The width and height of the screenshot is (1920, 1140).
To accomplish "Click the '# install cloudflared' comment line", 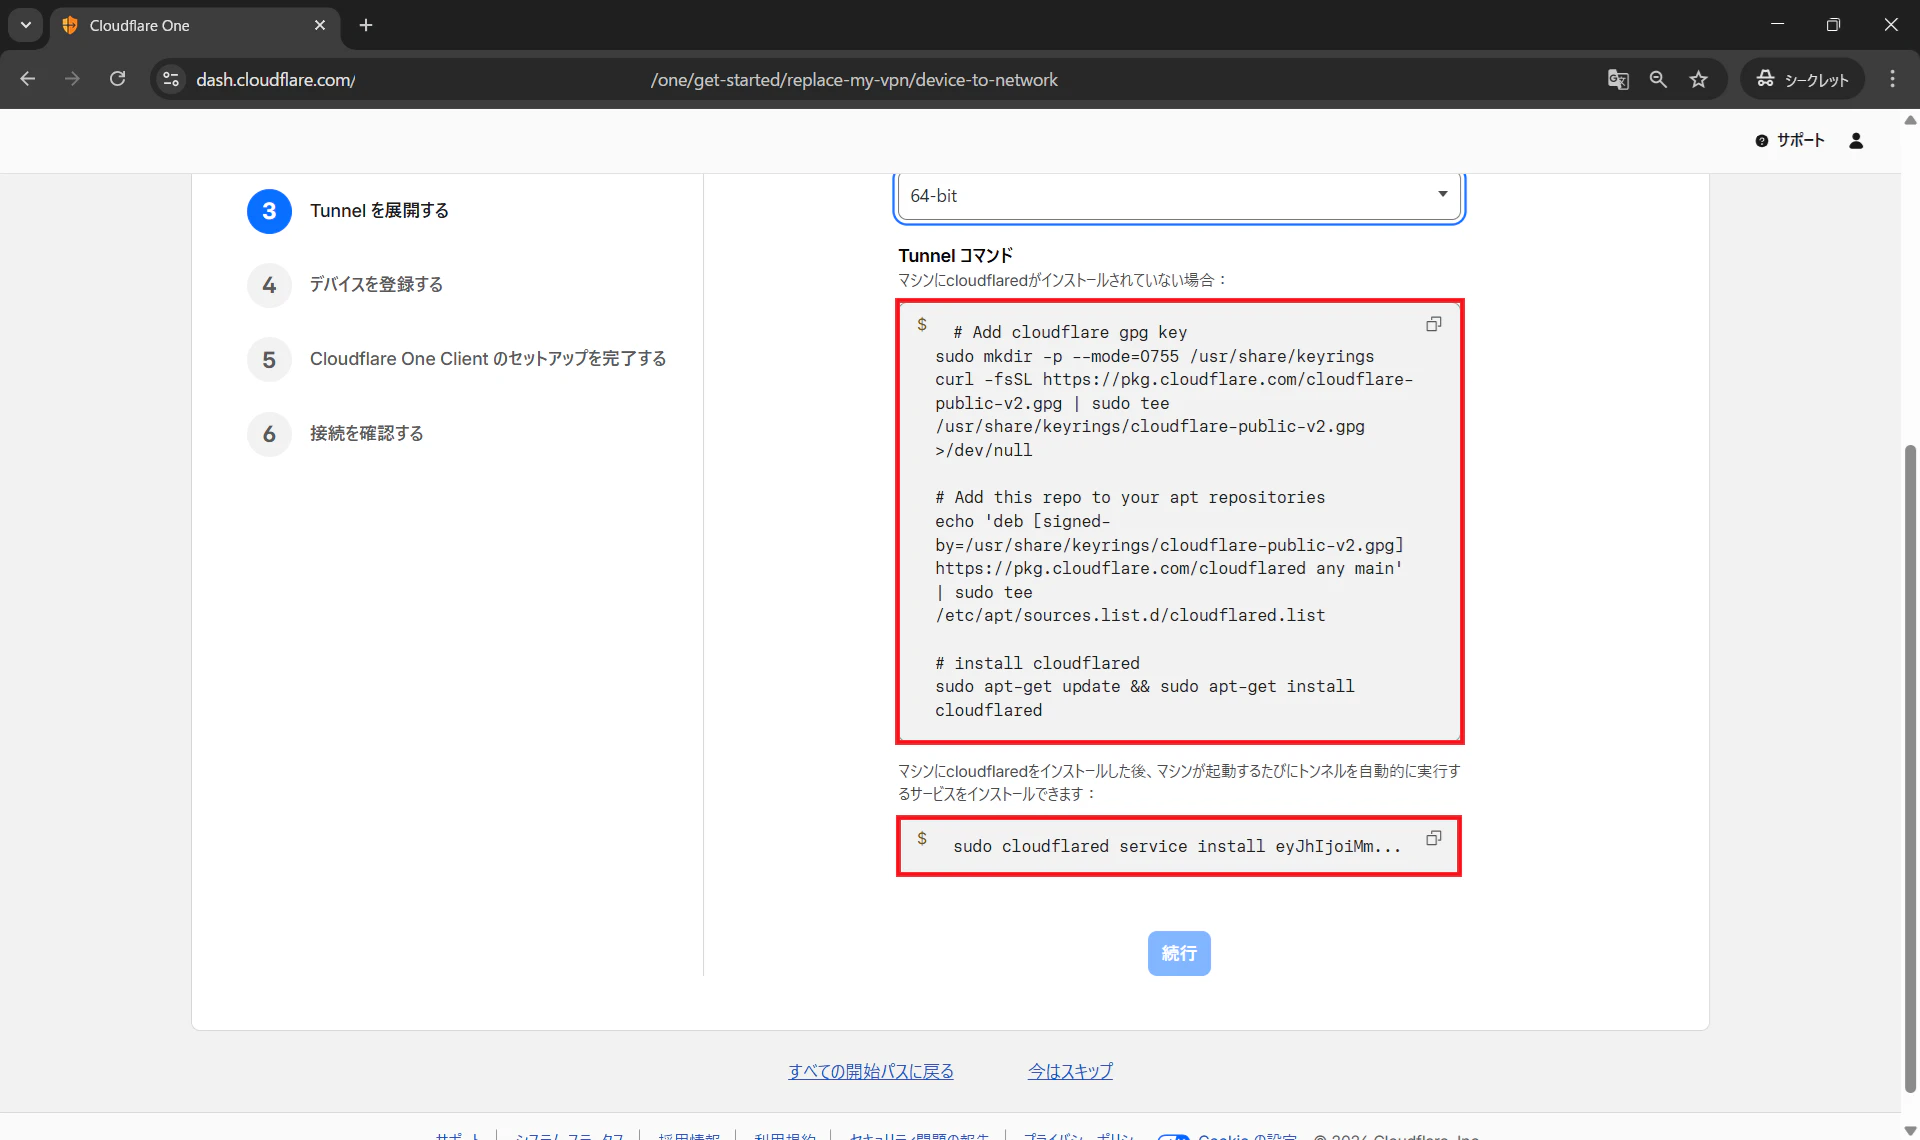I will [1038, 664].
